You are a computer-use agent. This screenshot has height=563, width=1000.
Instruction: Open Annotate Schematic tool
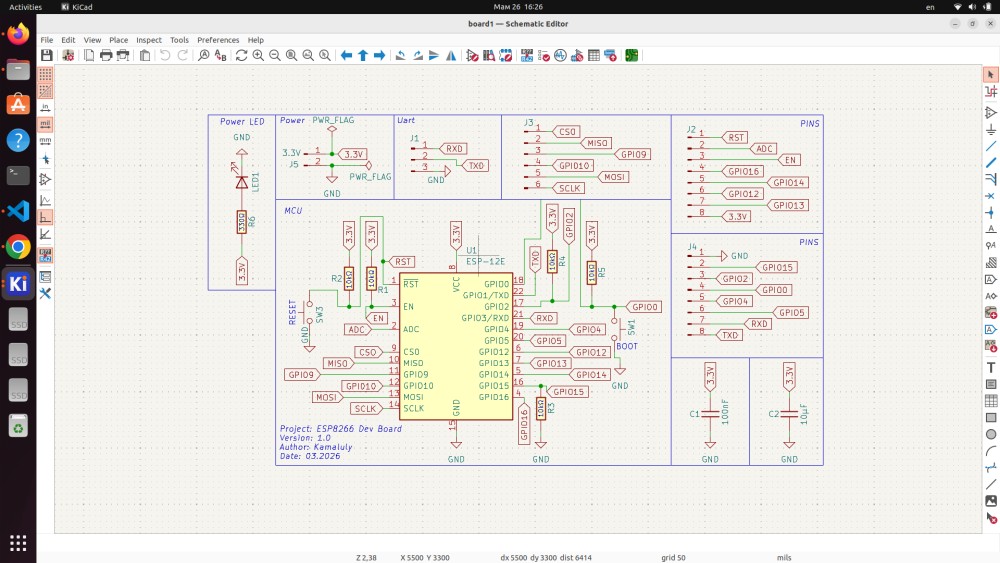pyautogui.click(x=527, y=55)
